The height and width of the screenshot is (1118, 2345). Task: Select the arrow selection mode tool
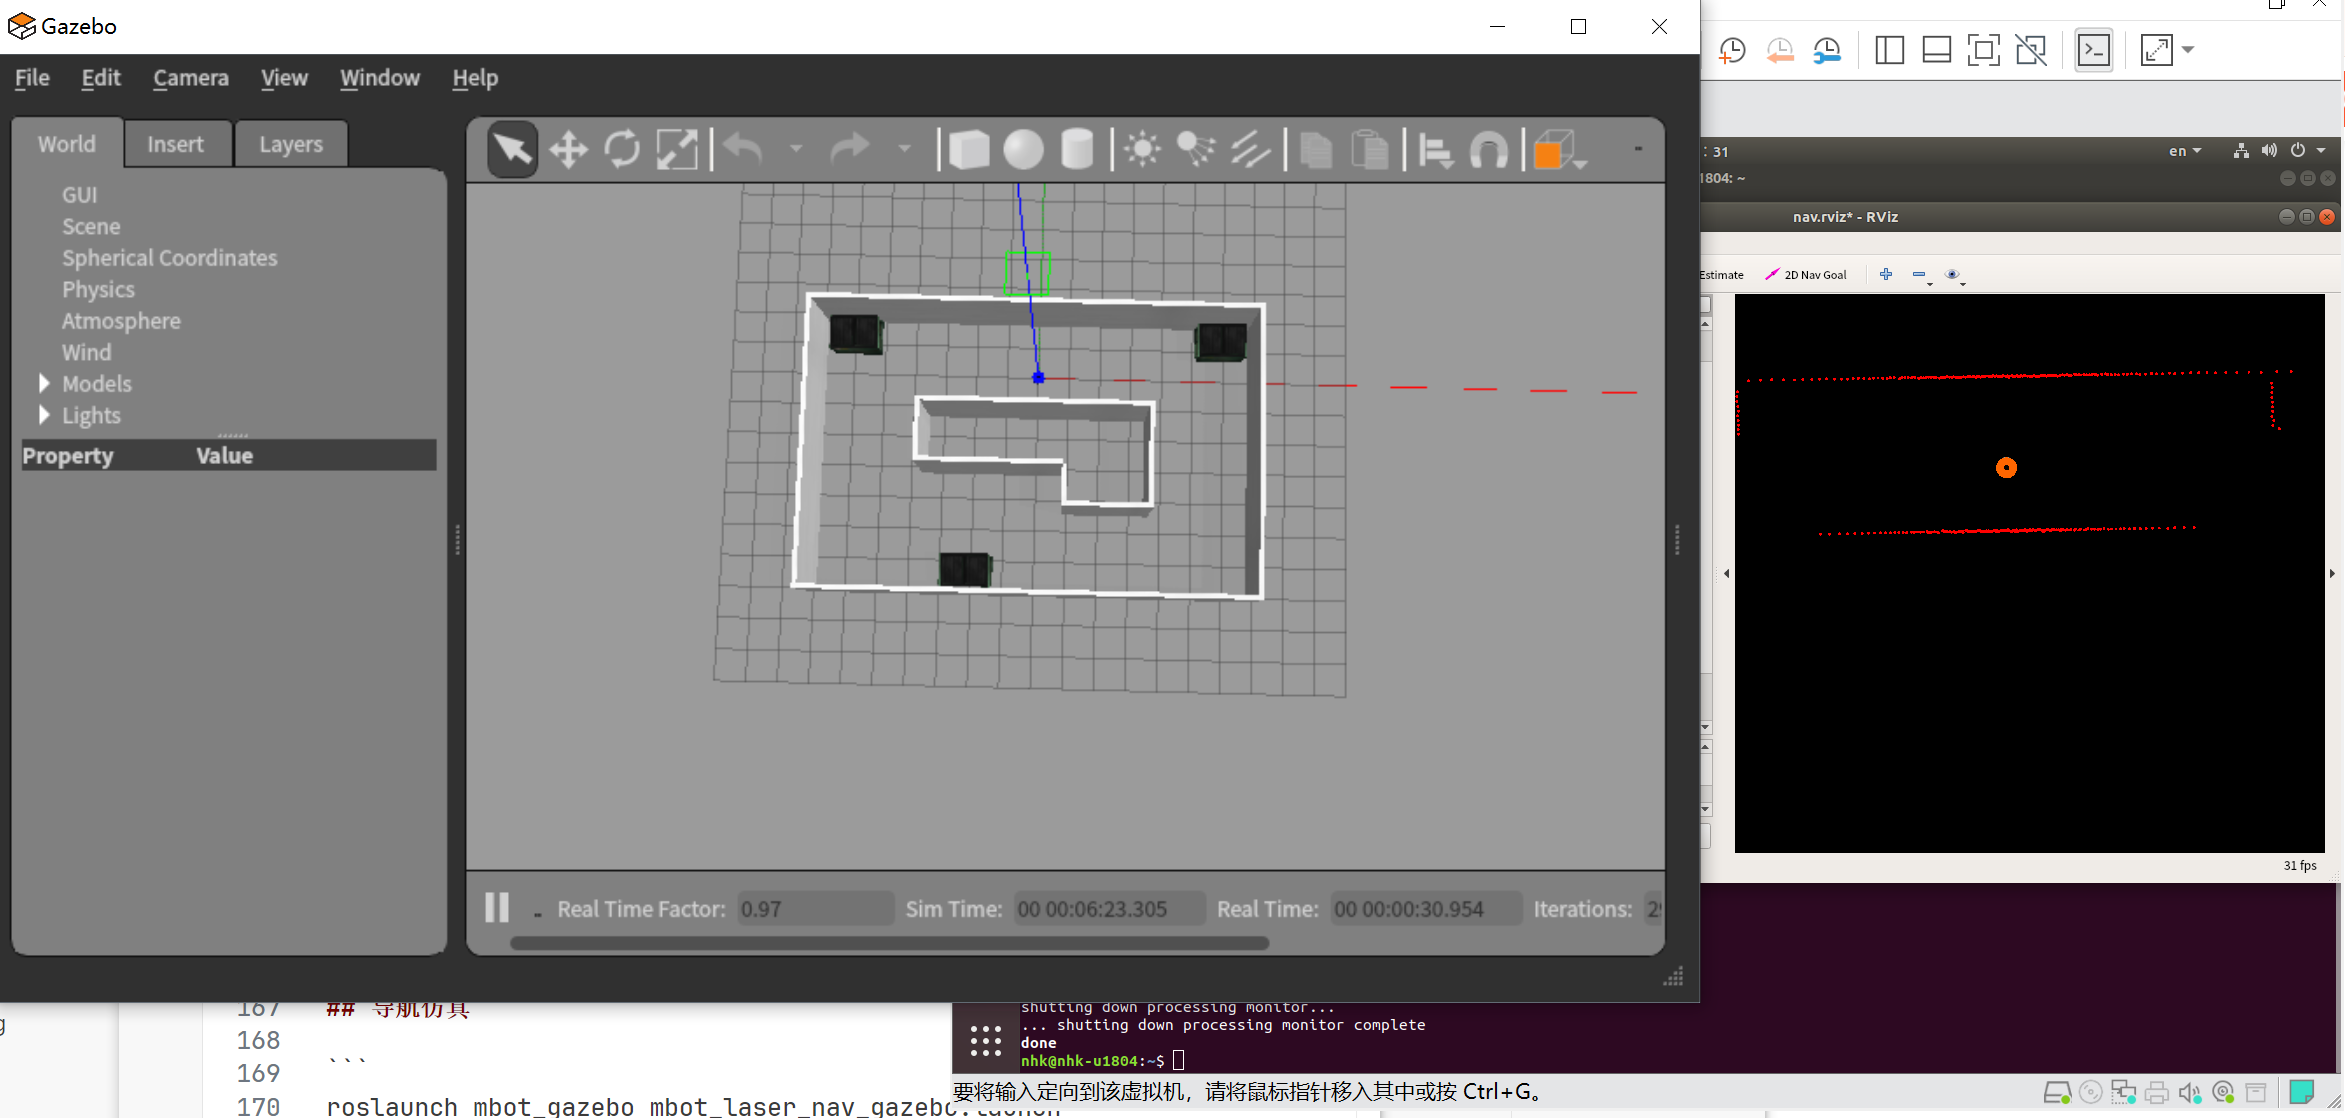click(x=512, y=150)
